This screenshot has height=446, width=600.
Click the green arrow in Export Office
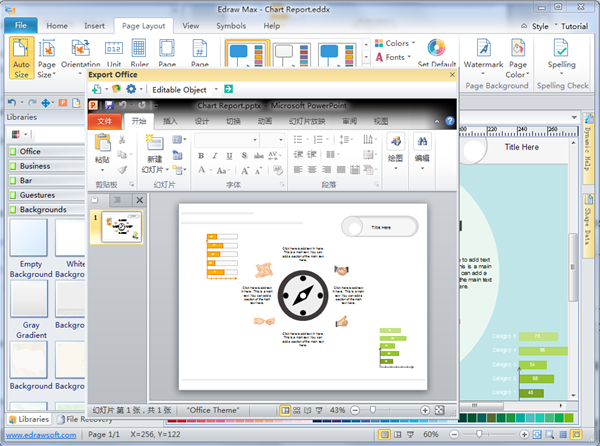(x=228, y=89)
